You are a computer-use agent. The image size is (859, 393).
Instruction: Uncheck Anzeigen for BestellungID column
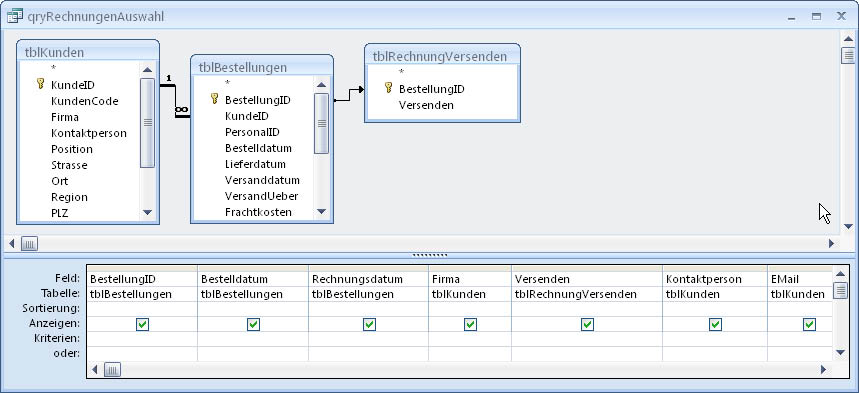point(142,324)
